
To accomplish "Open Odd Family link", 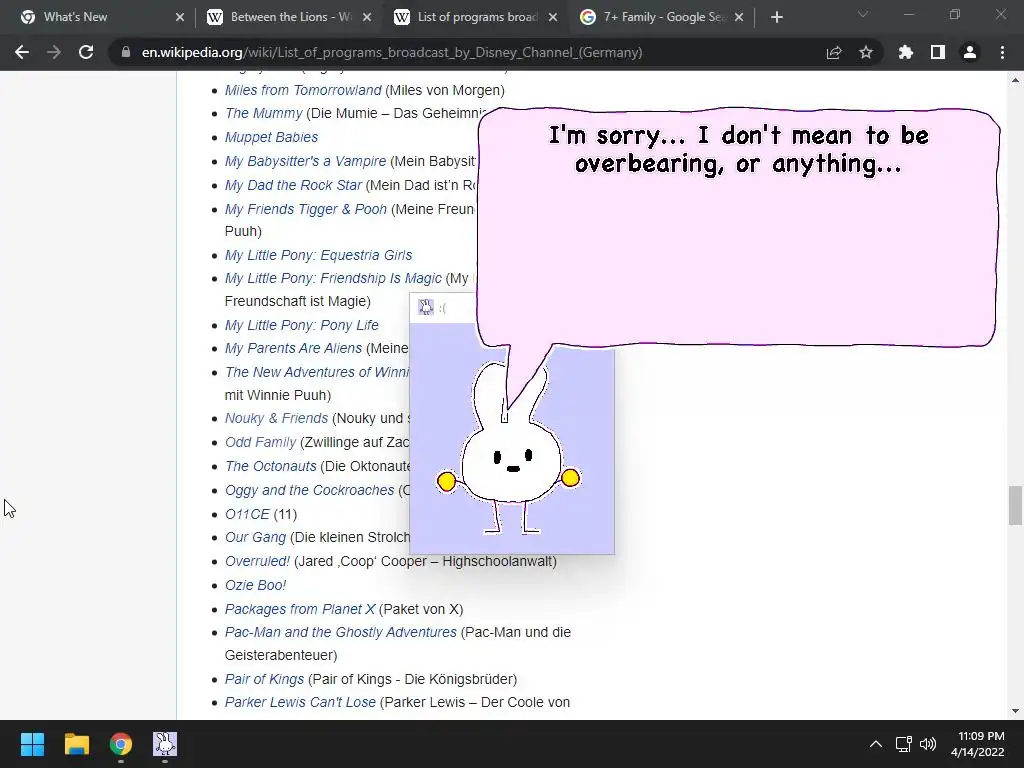I will 260,442.
